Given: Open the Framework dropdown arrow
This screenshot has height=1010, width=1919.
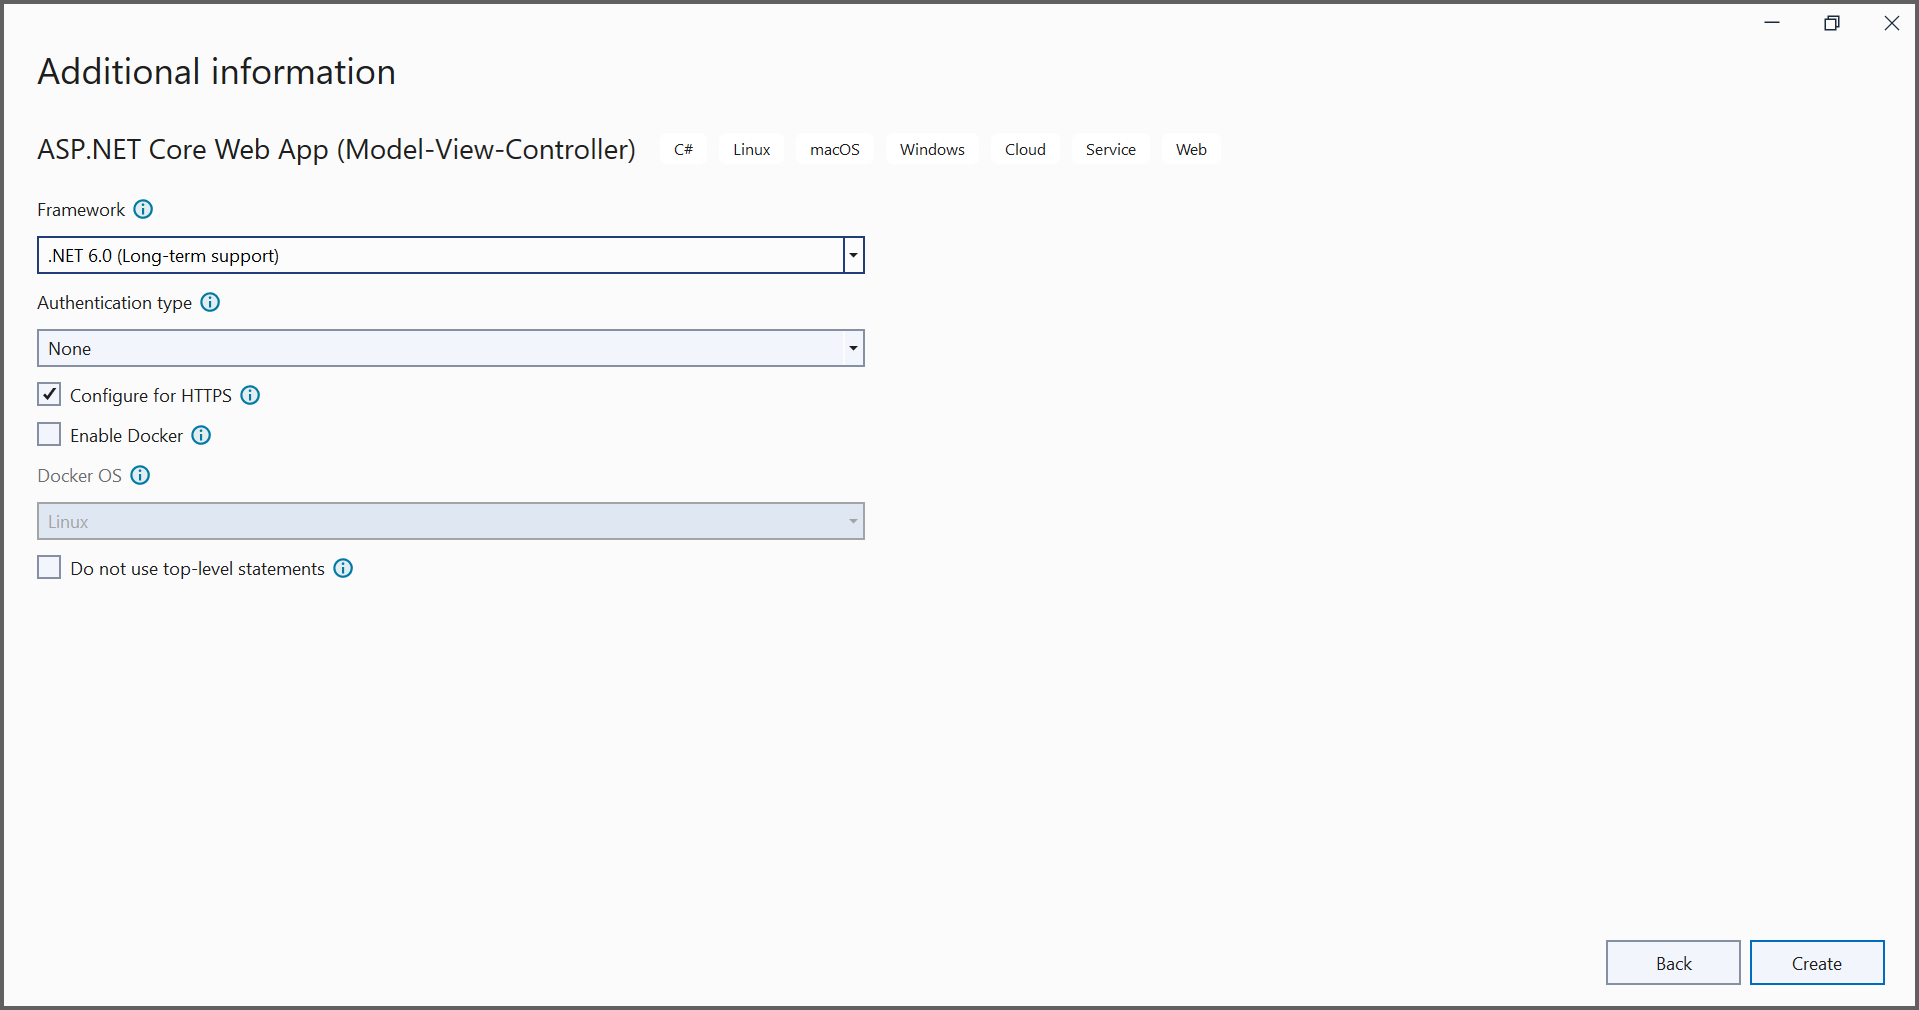Looking at the screenshot, I should [x=853, y=255].
